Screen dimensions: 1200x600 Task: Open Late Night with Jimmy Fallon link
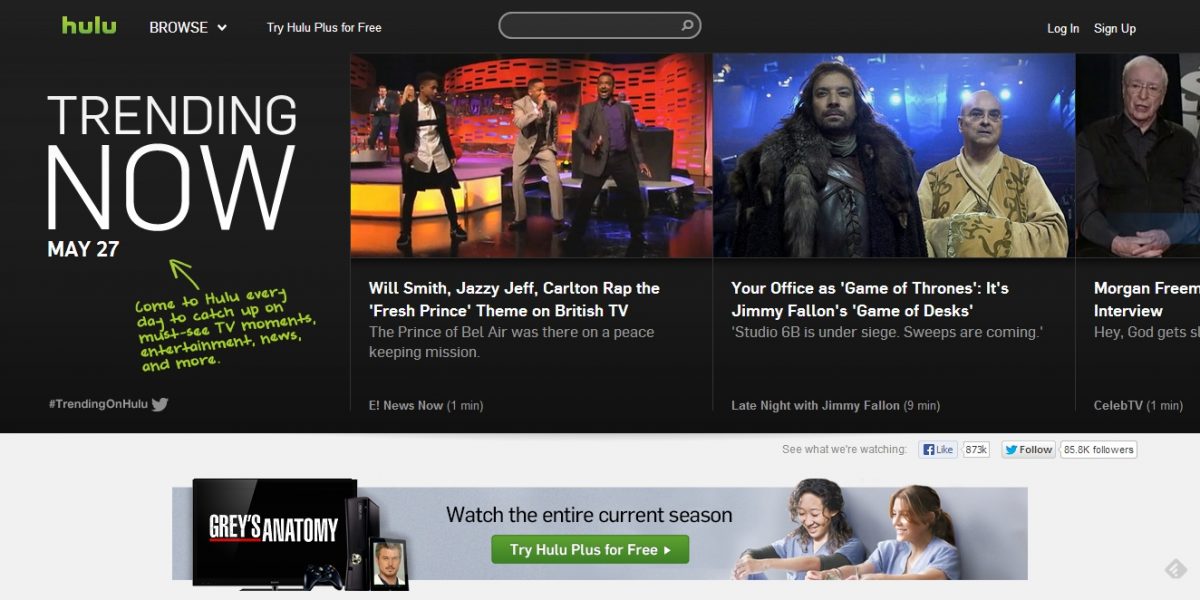[x=815, y=405]
